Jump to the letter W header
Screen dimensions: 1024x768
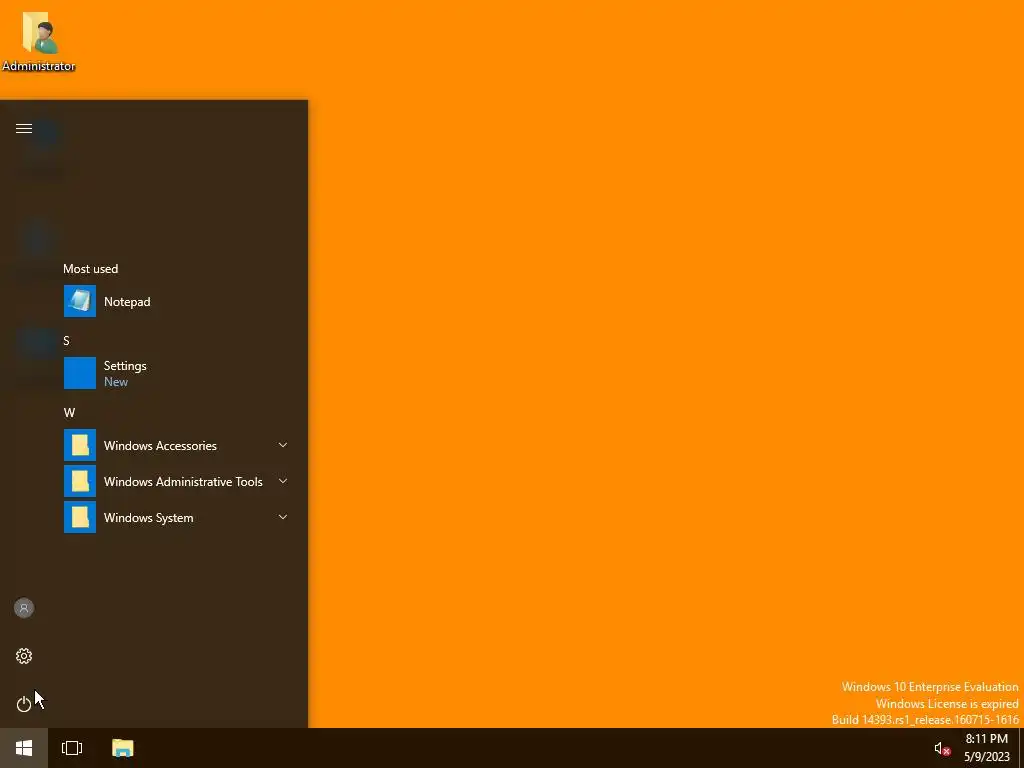pyautogui.click(x=69, y=412)
